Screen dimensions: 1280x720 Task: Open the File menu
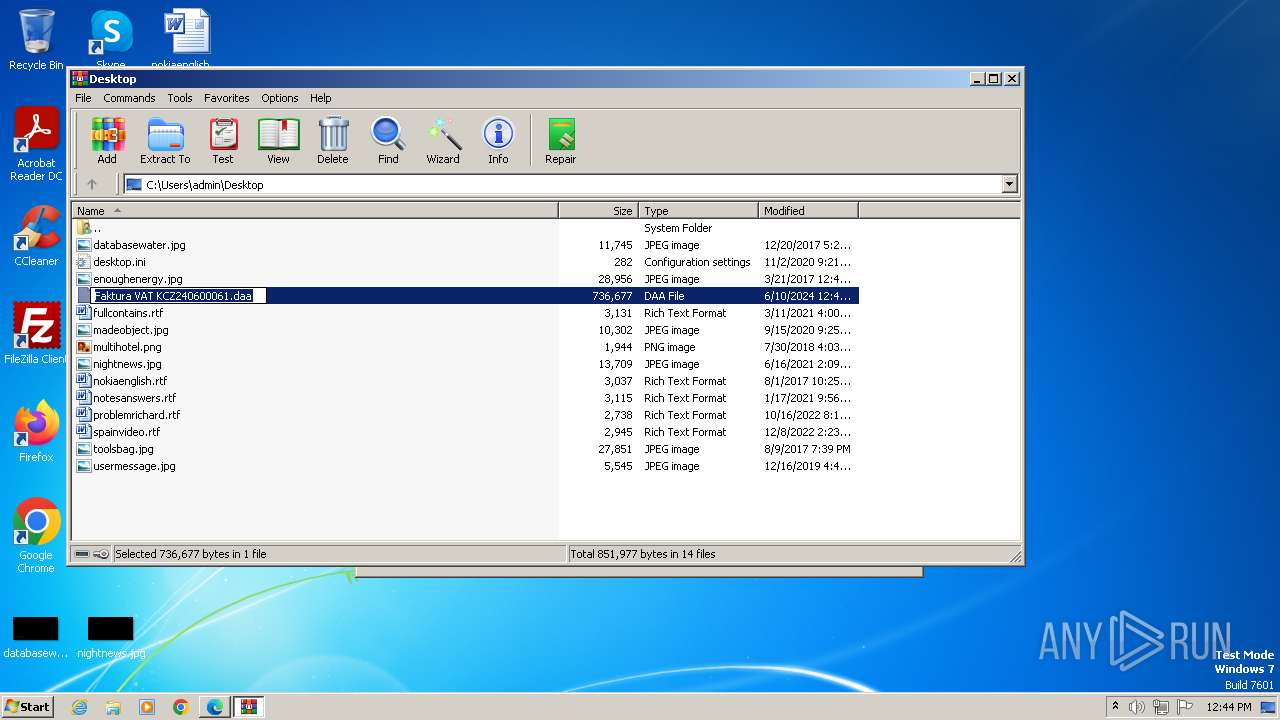(x=83, y=98)
